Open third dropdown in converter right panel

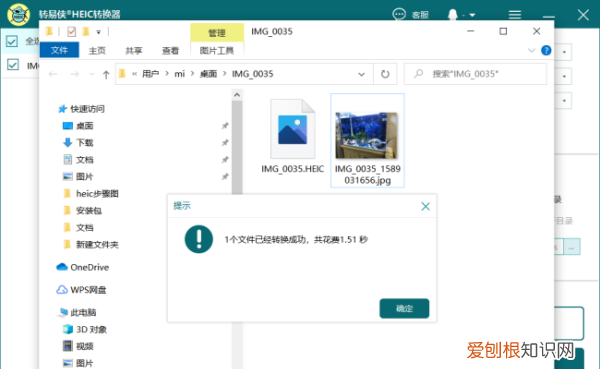564,101
